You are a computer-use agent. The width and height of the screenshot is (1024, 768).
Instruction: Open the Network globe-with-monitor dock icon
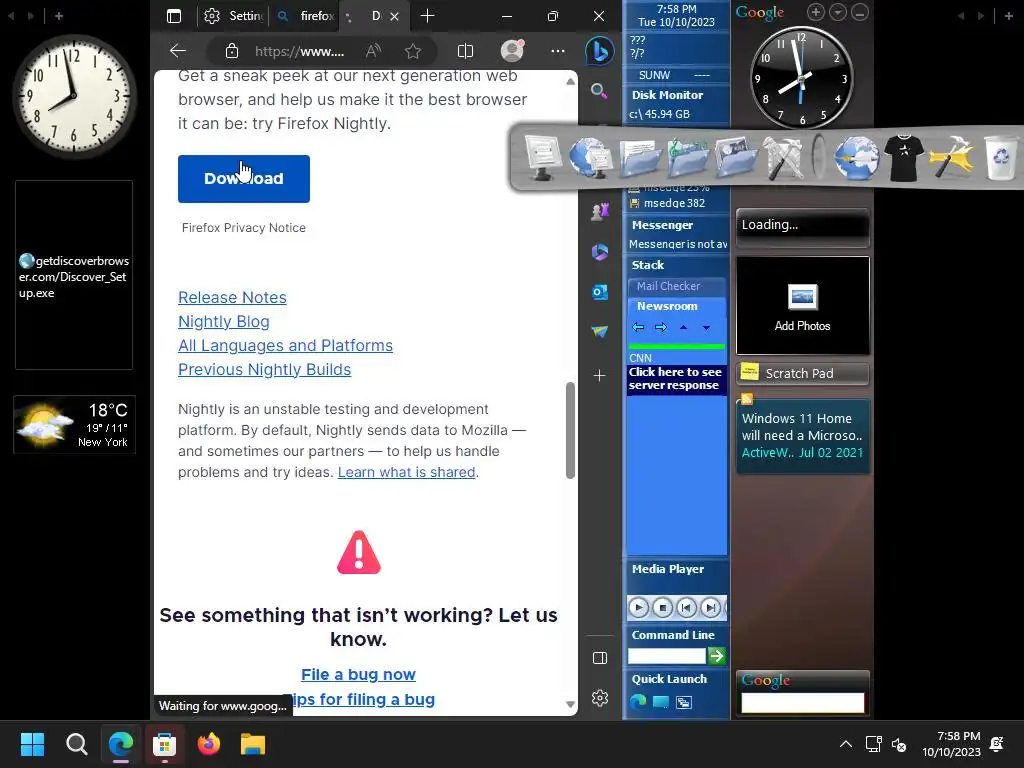[590, 157]
